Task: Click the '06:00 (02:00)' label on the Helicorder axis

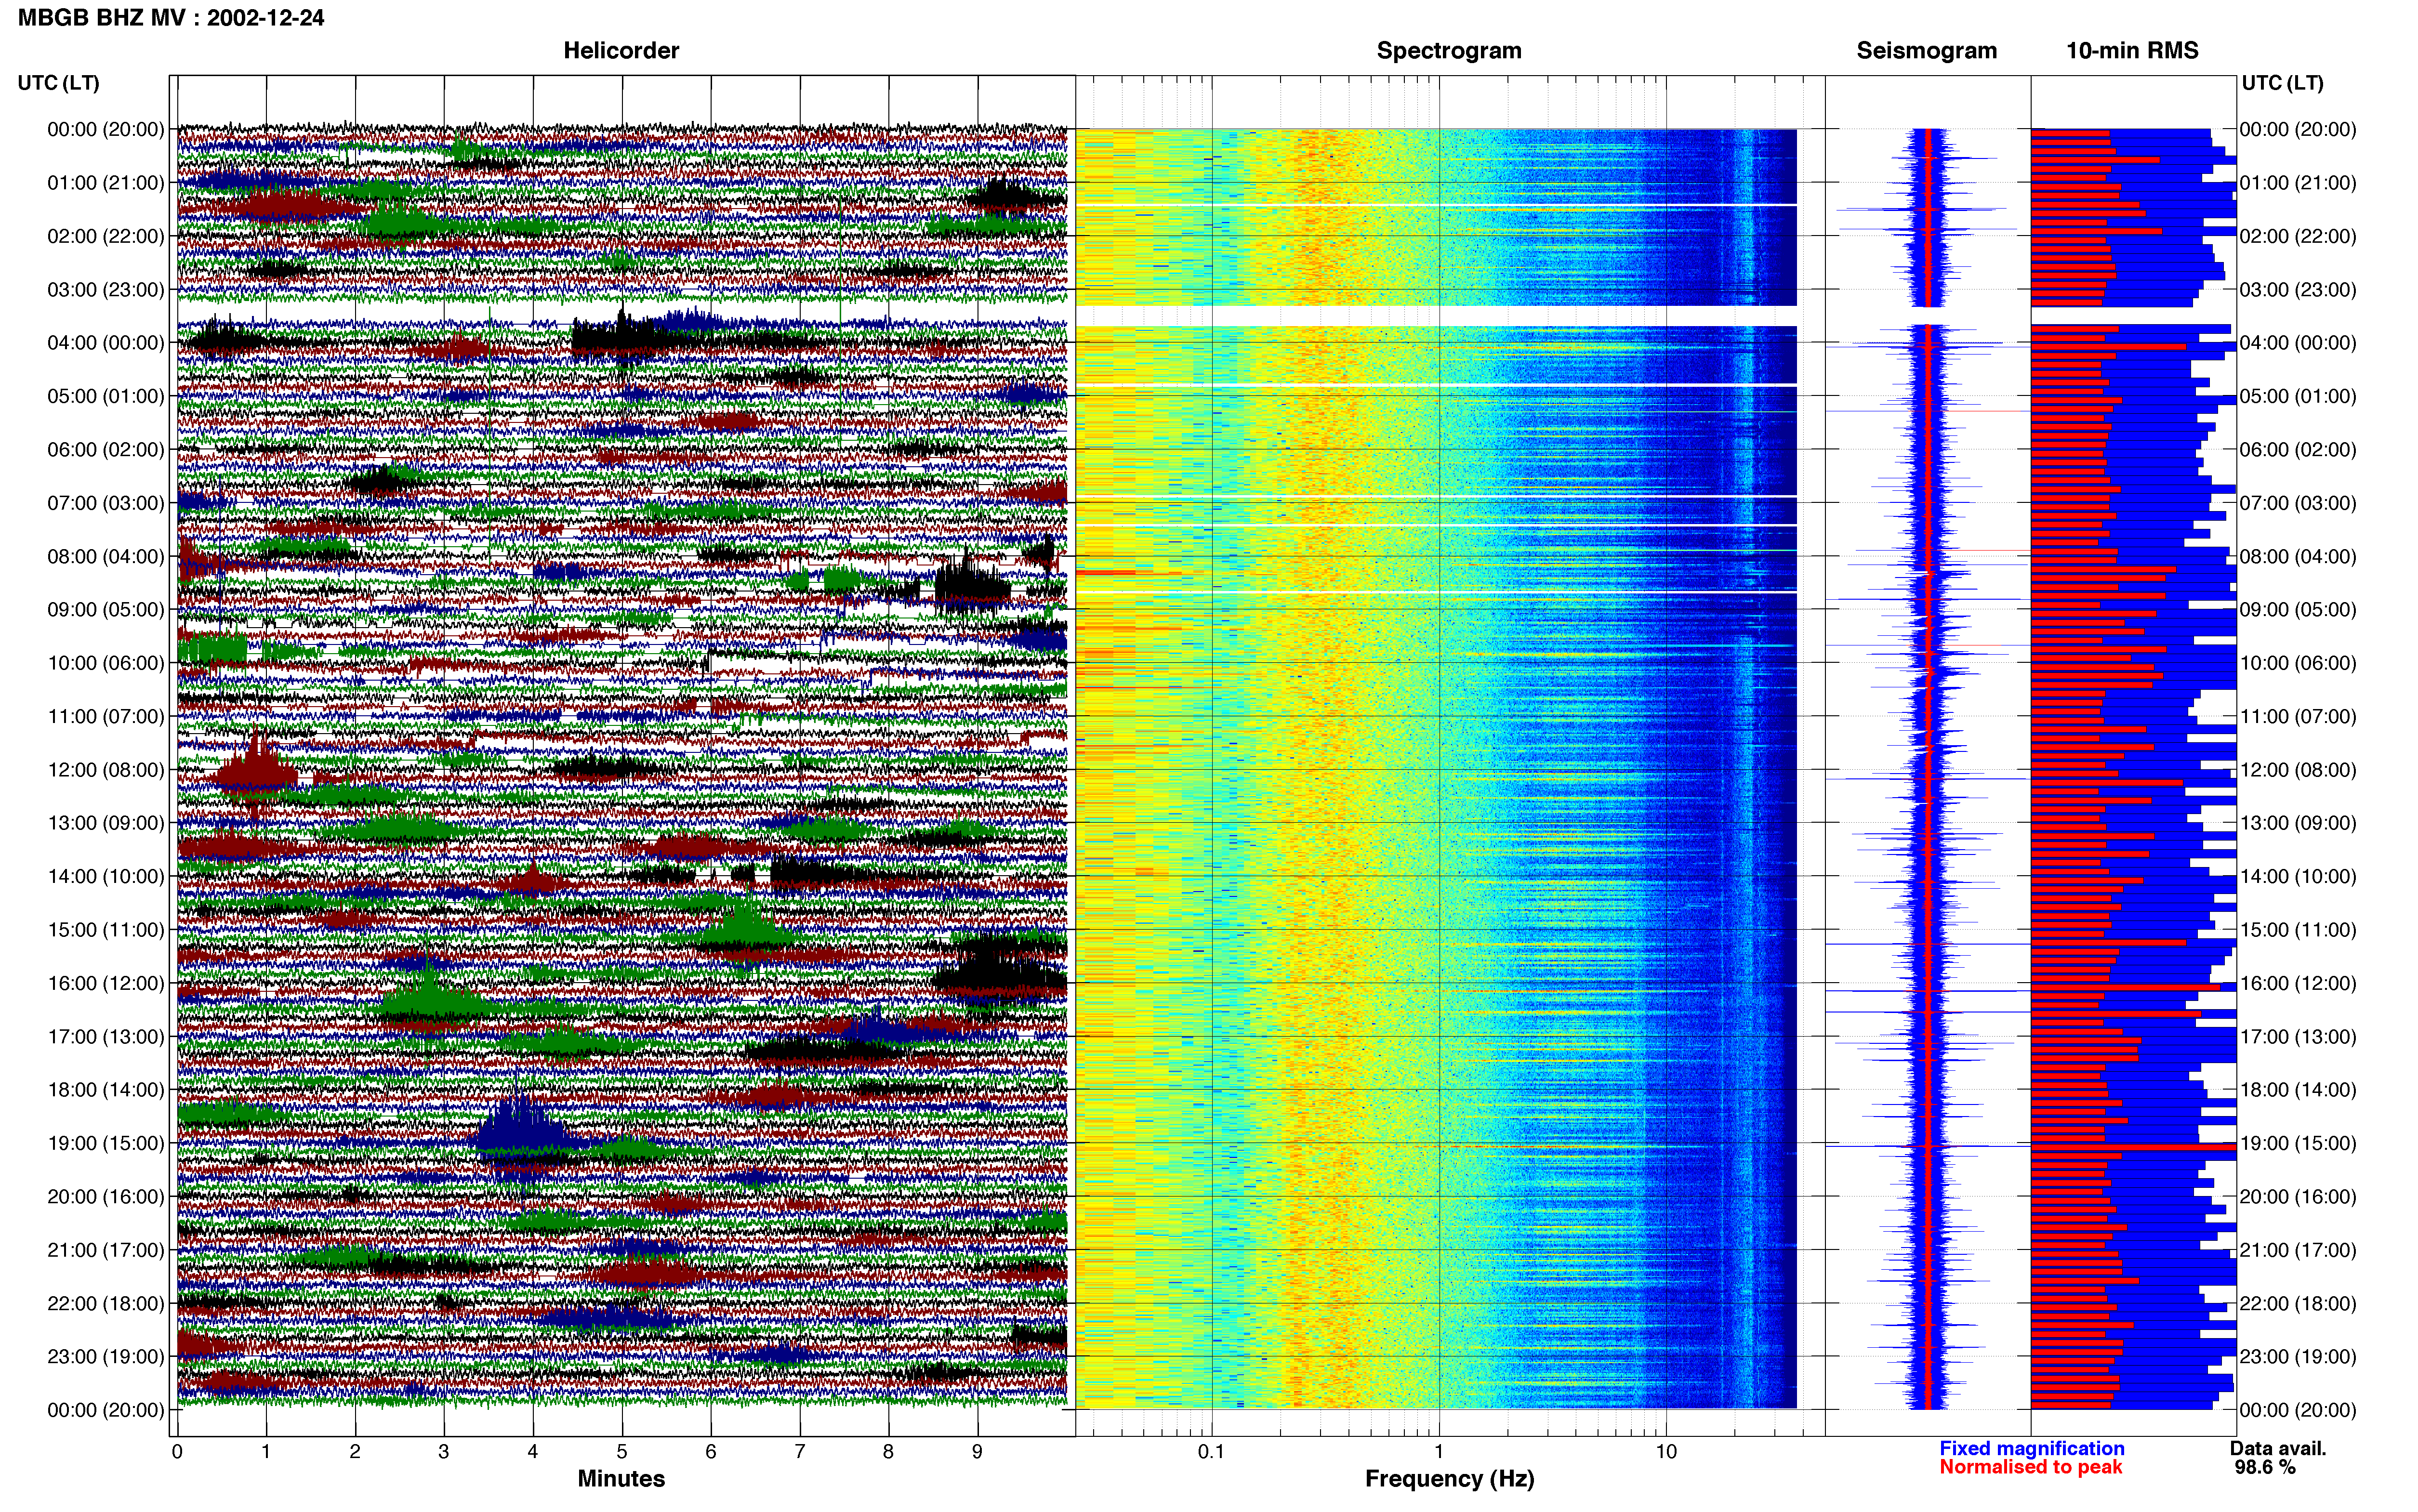Action: point(106,450)
